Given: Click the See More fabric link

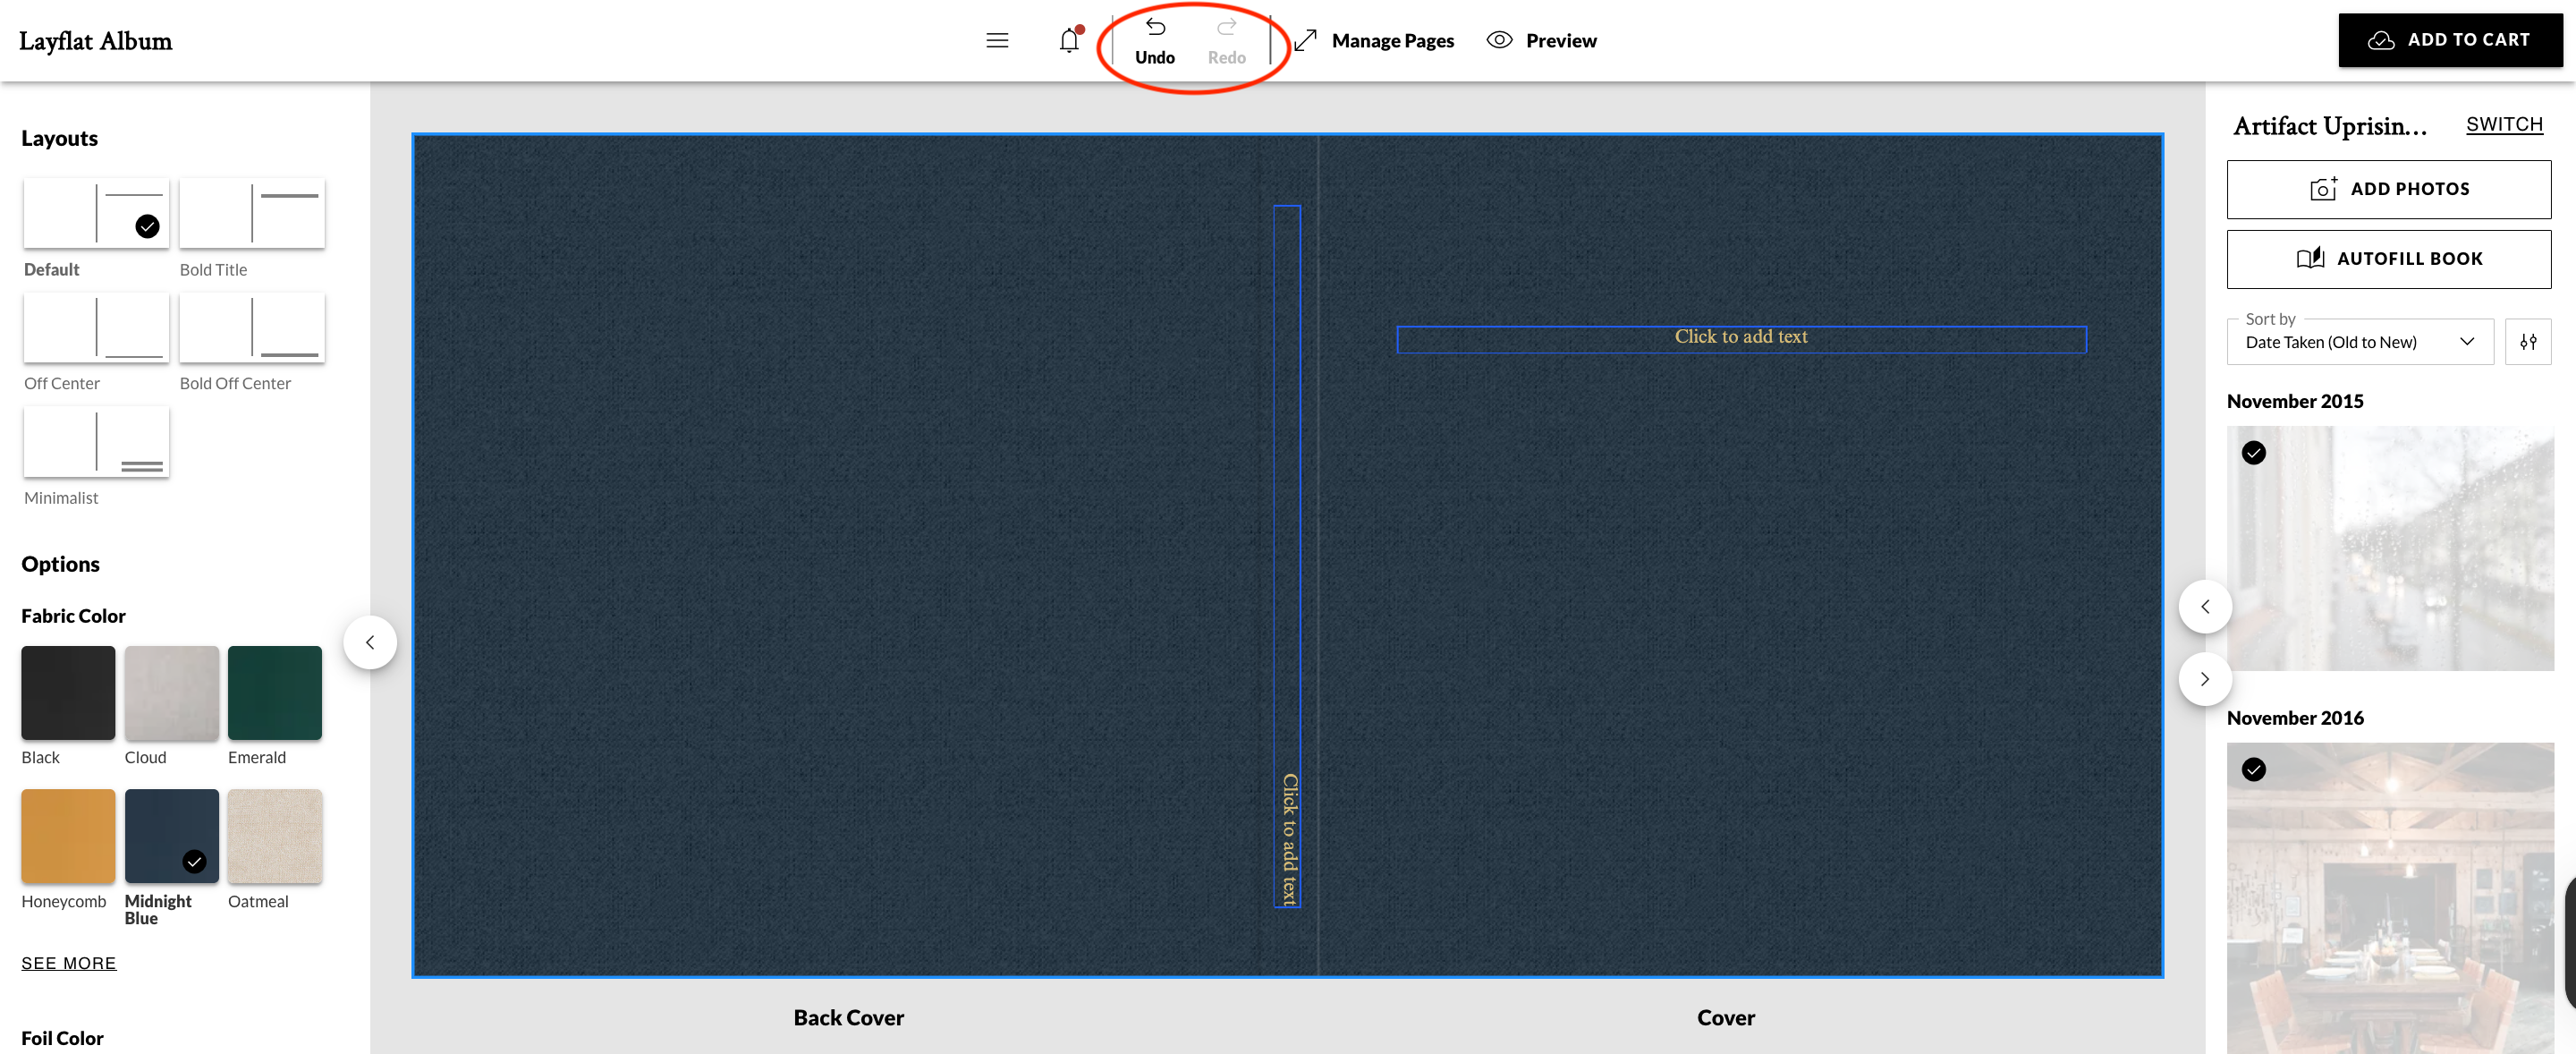Looking at the screenshot, I should coord(69,963).
